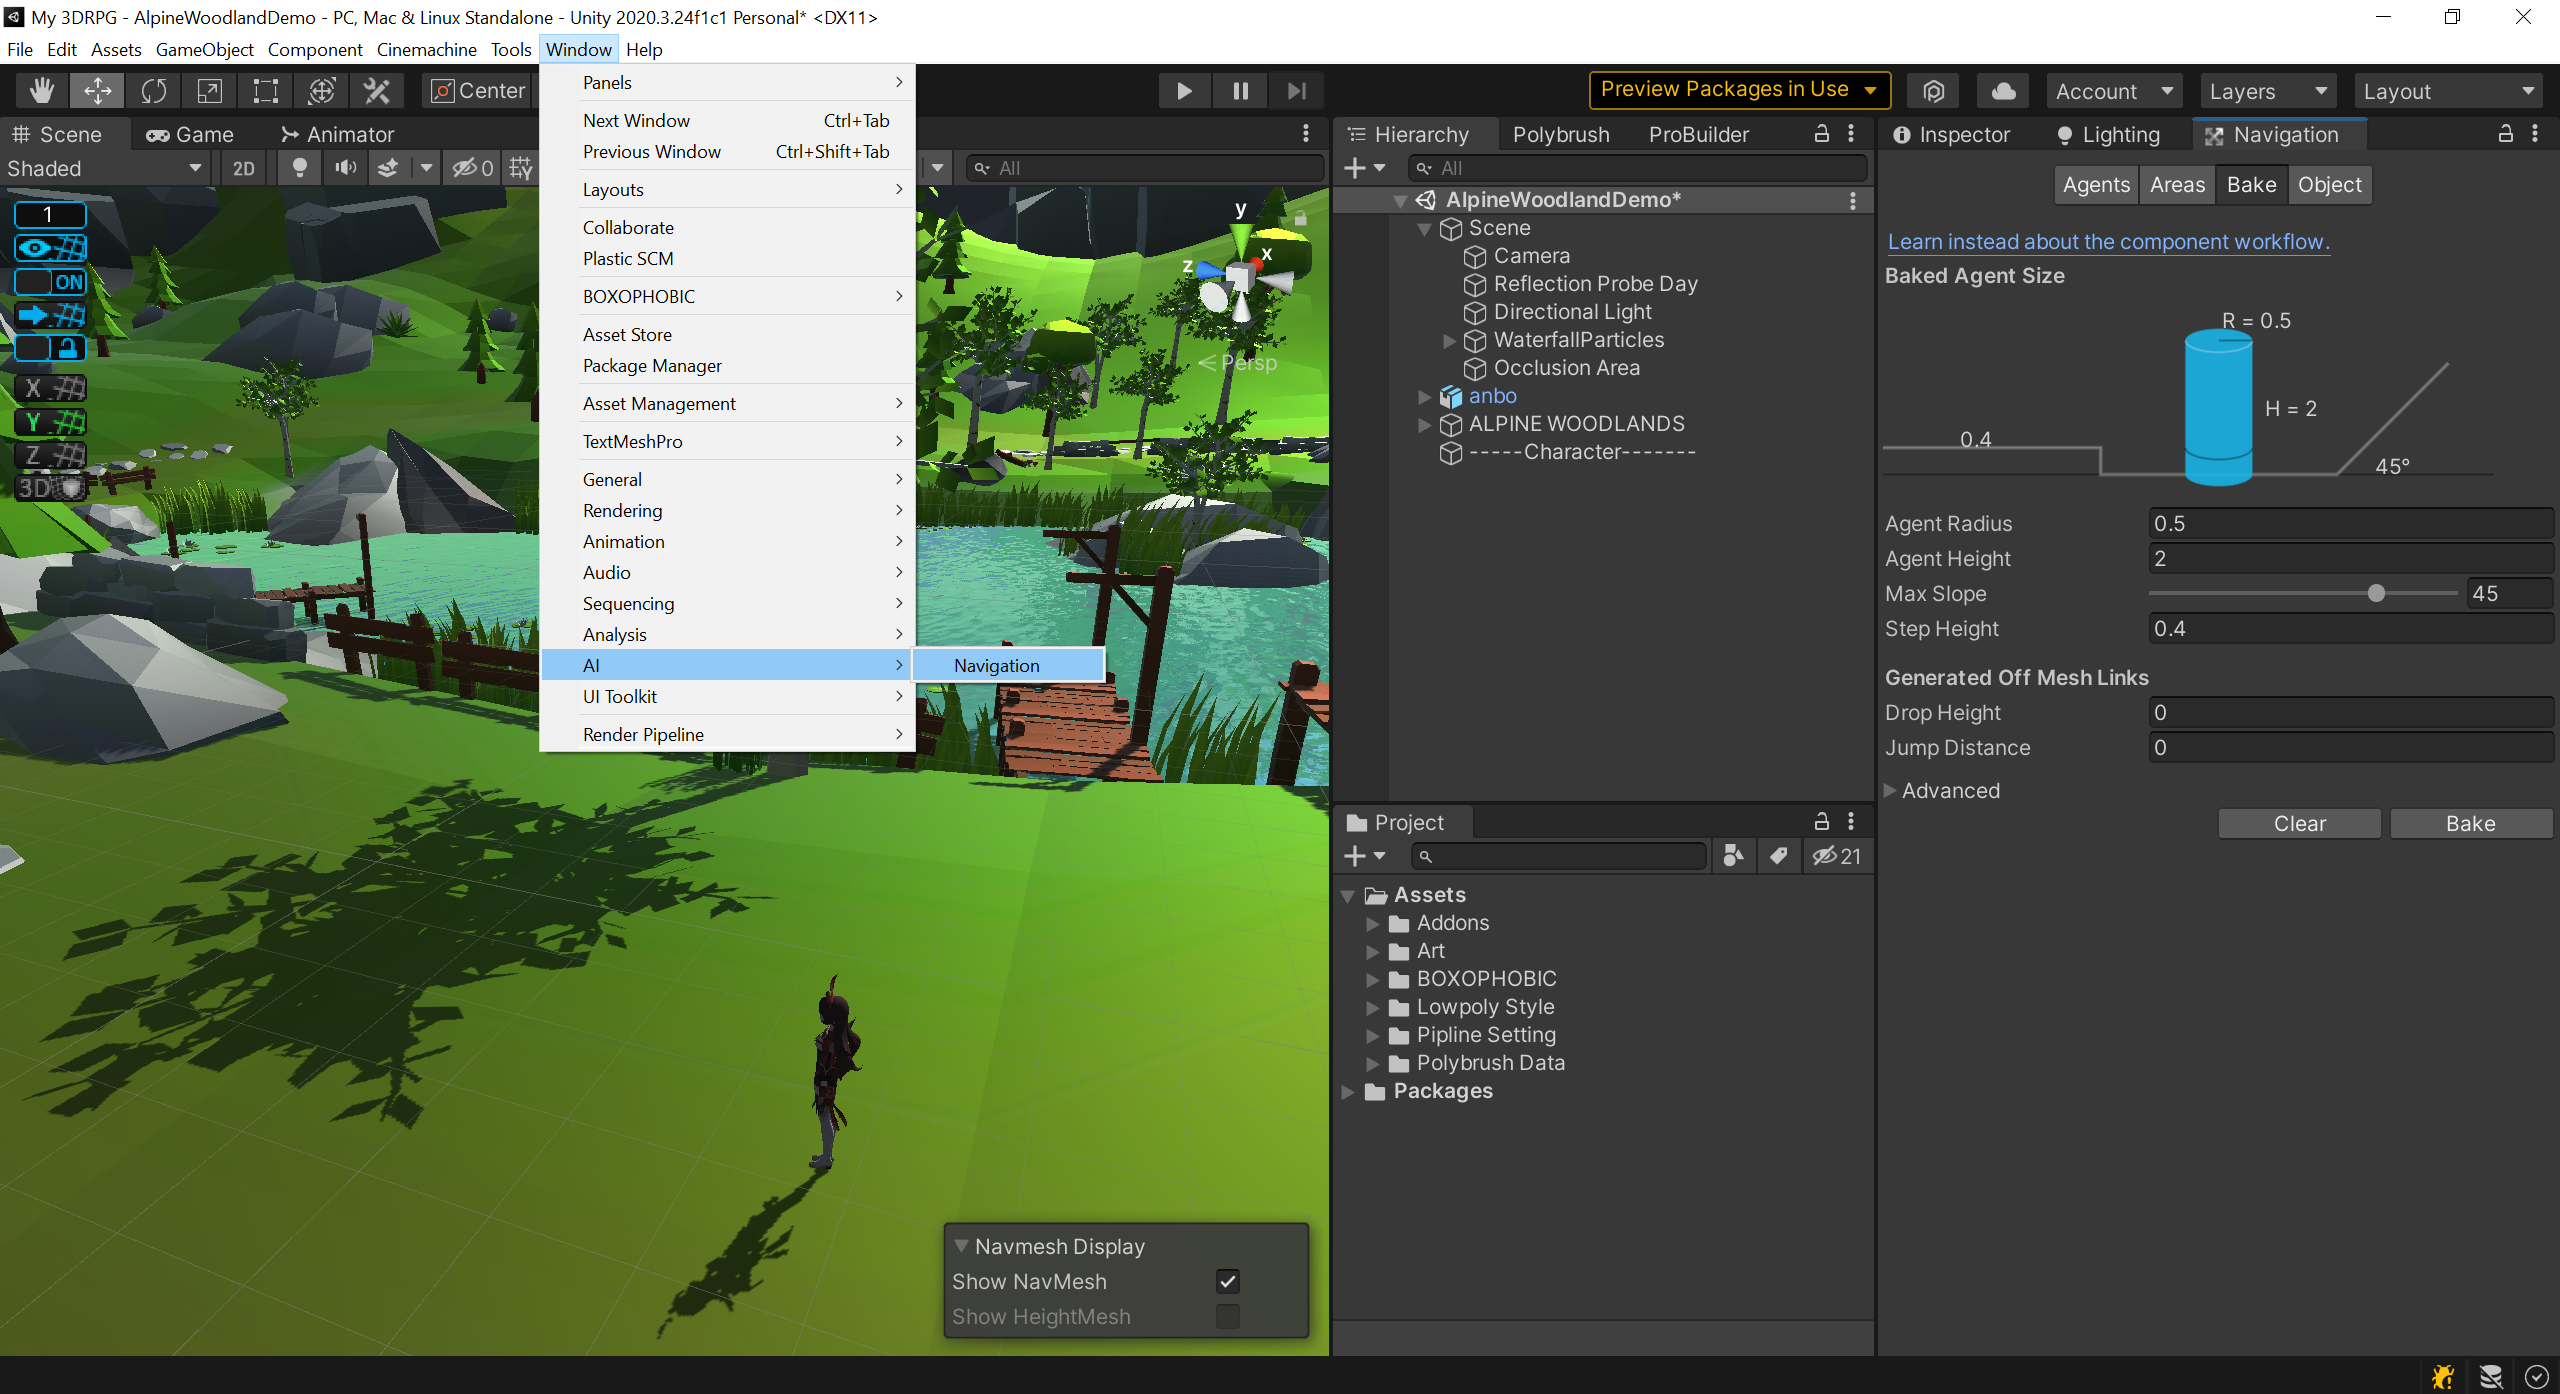Viewport: 2560px width, 1394px height.
Task: Switch to the Polybrush tab
Action: tap(1561, 134)
